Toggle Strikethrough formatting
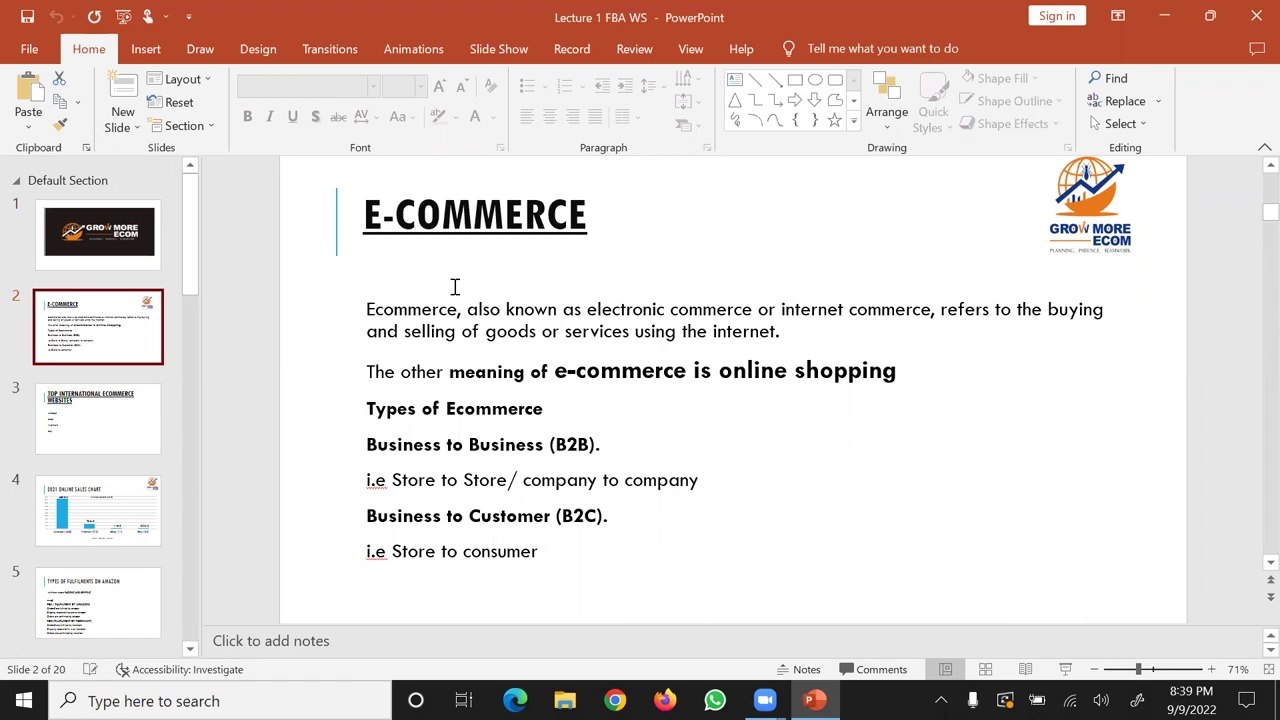 coord(339,116)
